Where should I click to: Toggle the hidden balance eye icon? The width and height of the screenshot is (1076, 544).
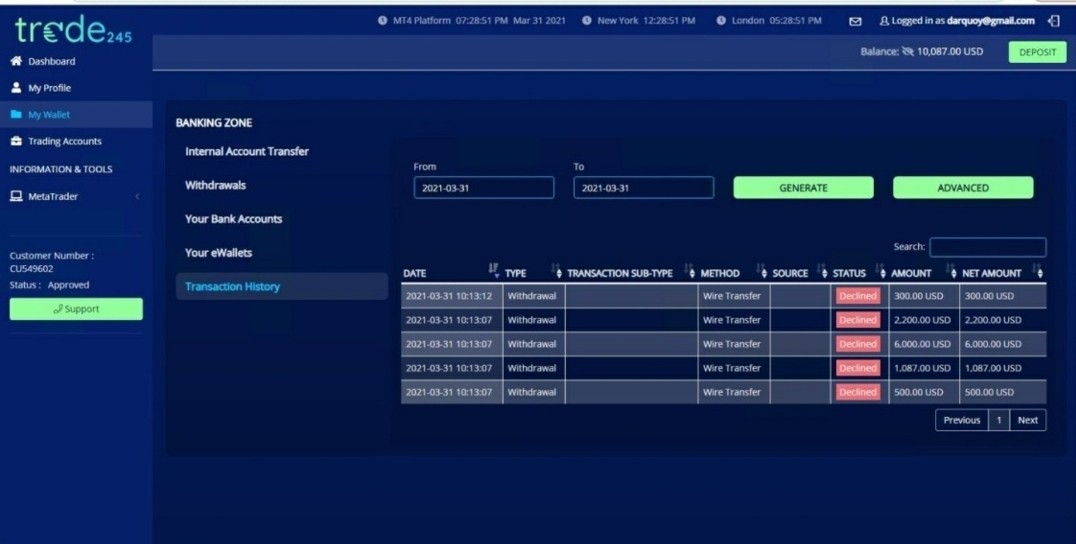908,51
